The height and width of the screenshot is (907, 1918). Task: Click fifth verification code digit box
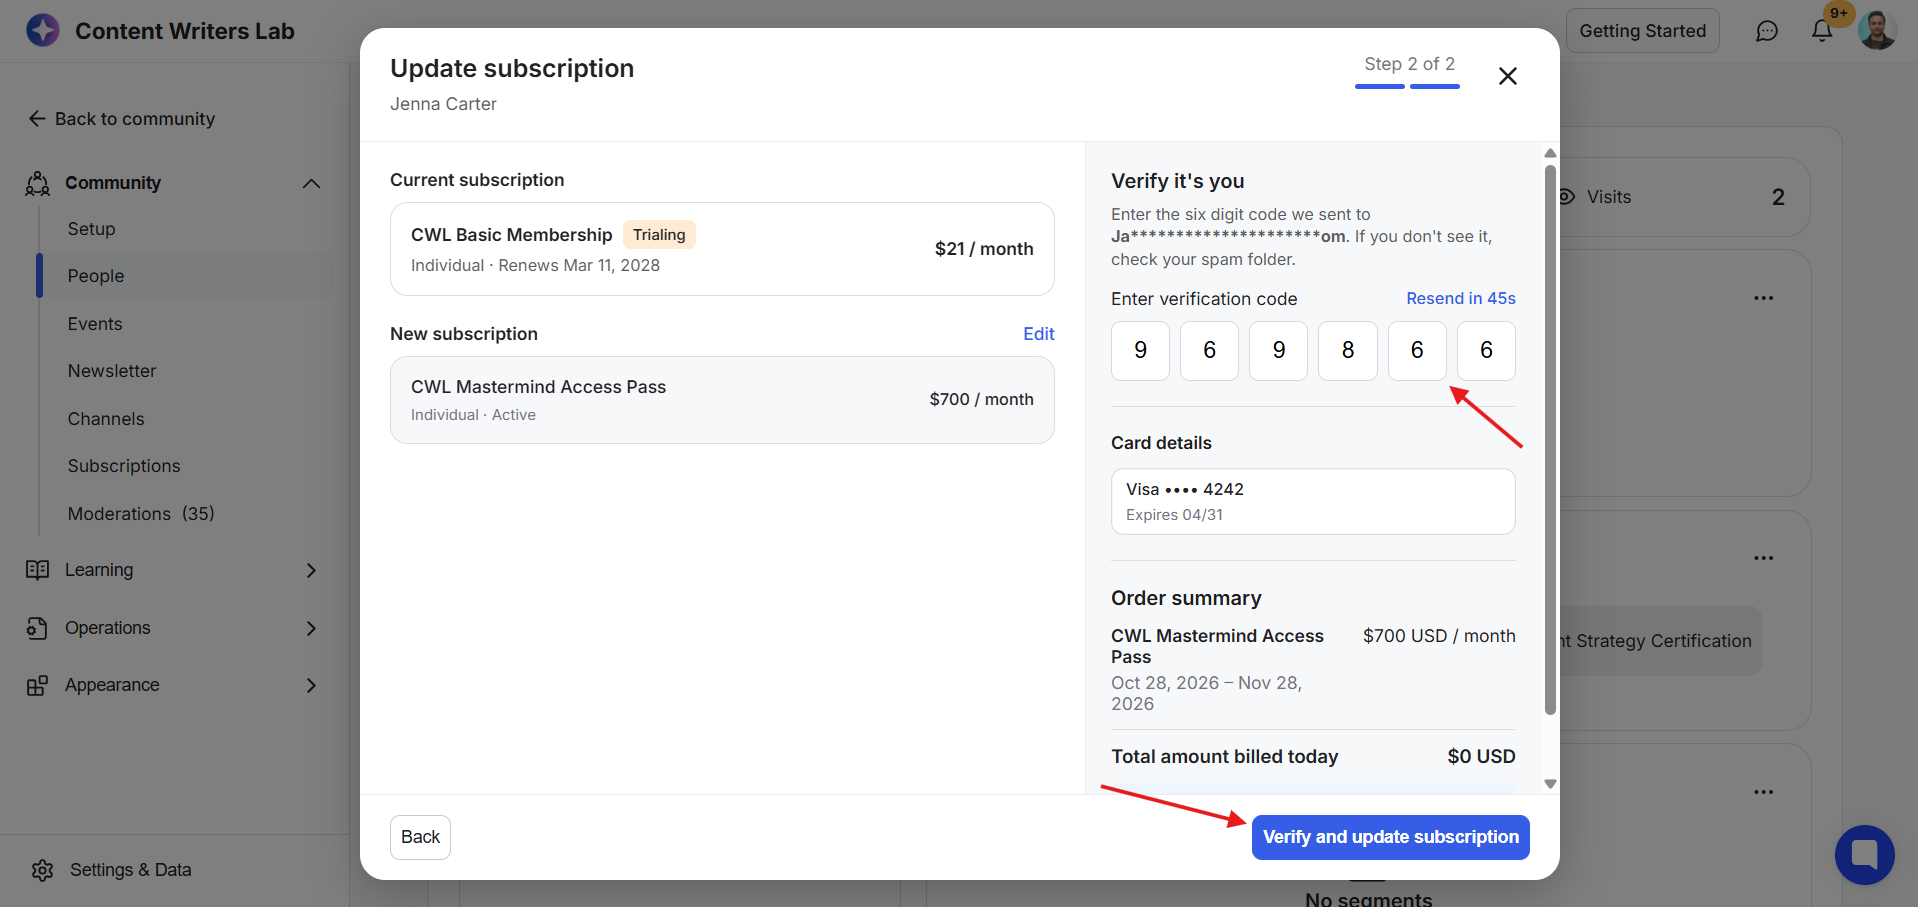tap(1417, 351)
